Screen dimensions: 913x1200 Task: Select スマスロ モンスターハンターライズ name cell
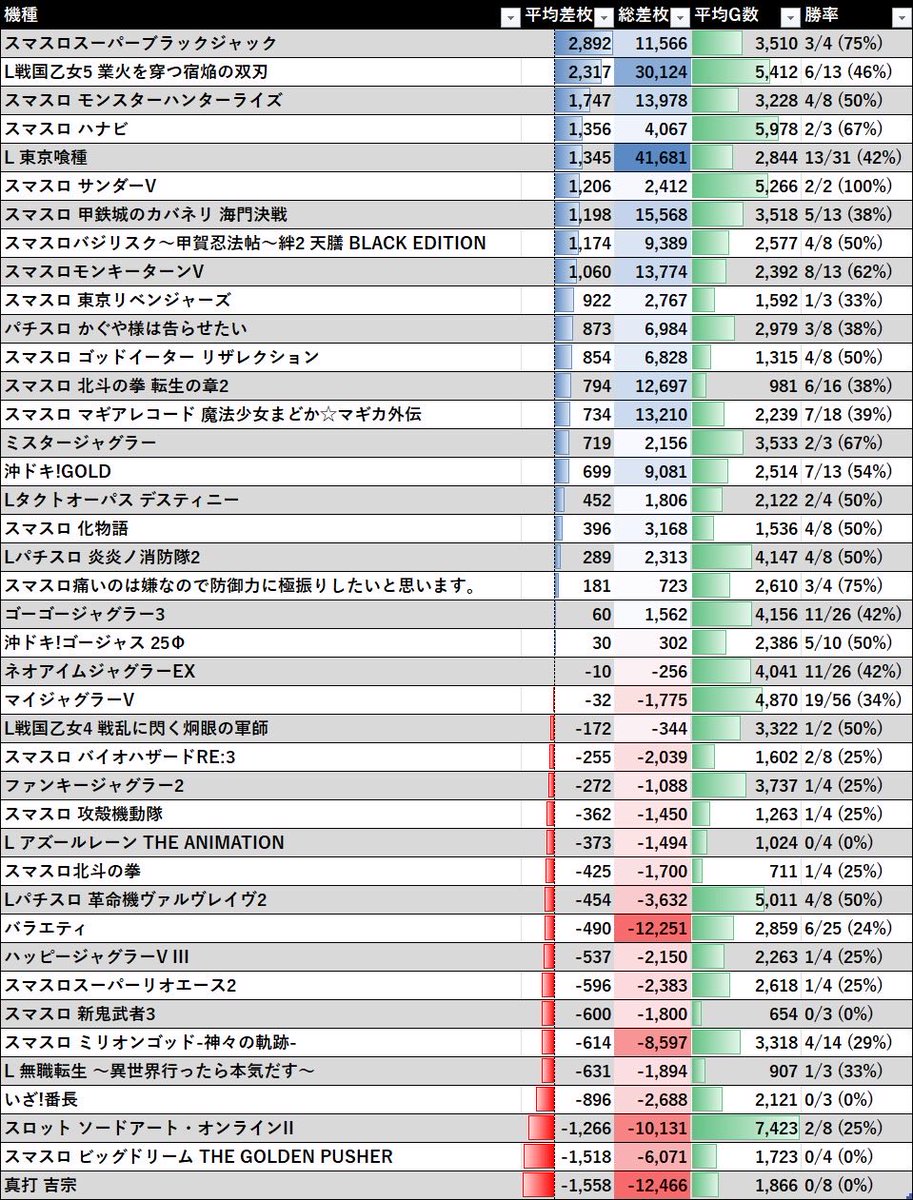pyautogui.click(x=261, y=101)
